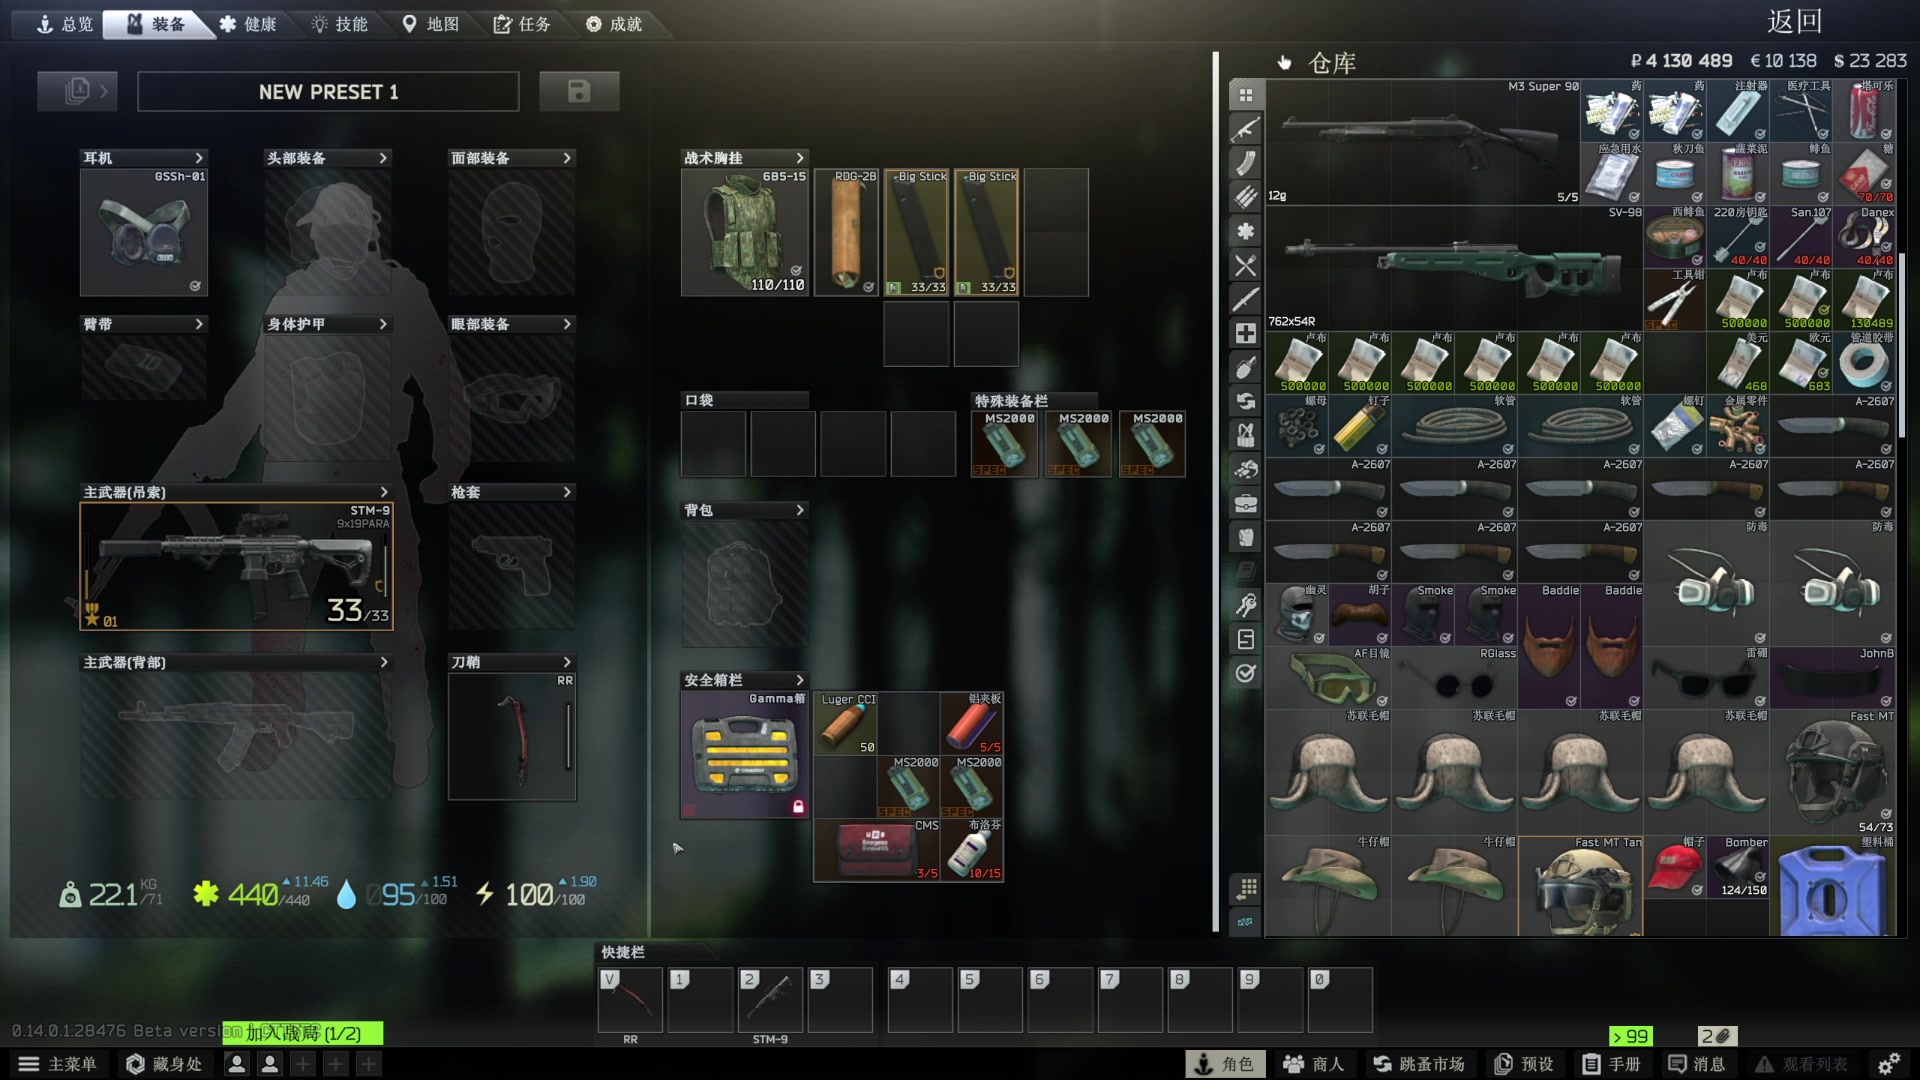Click the hand icon beside 仓库 title

(x=1284, y=63)
